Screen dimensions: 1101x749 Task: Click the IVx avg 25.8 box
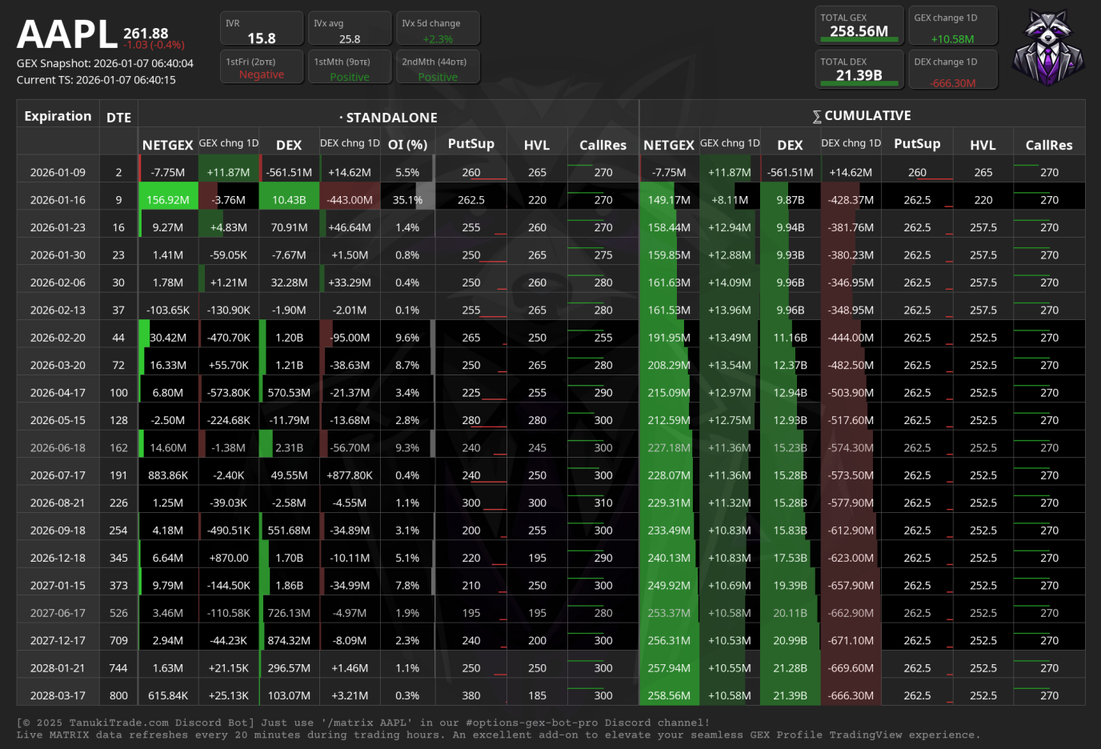coord(349,29)
